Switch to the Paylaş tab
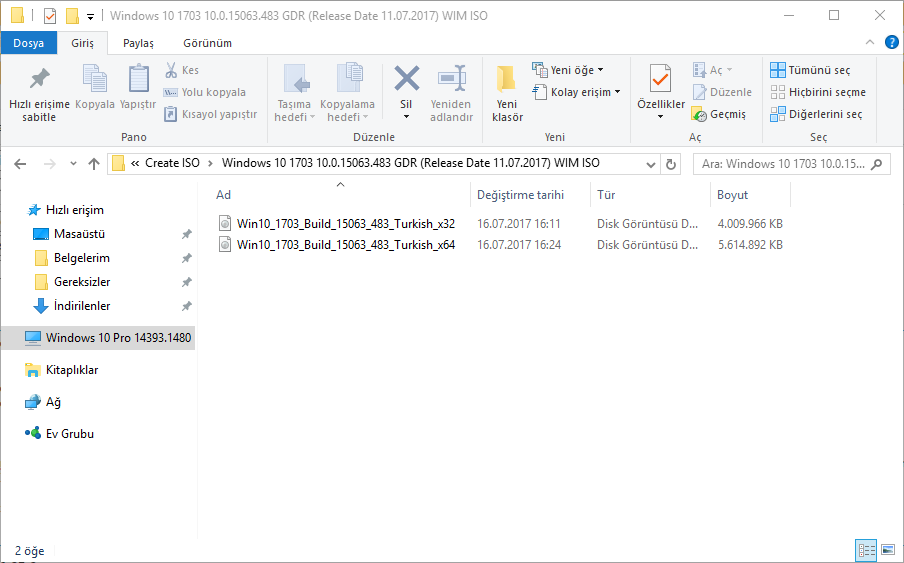 [x=138, y=43]
